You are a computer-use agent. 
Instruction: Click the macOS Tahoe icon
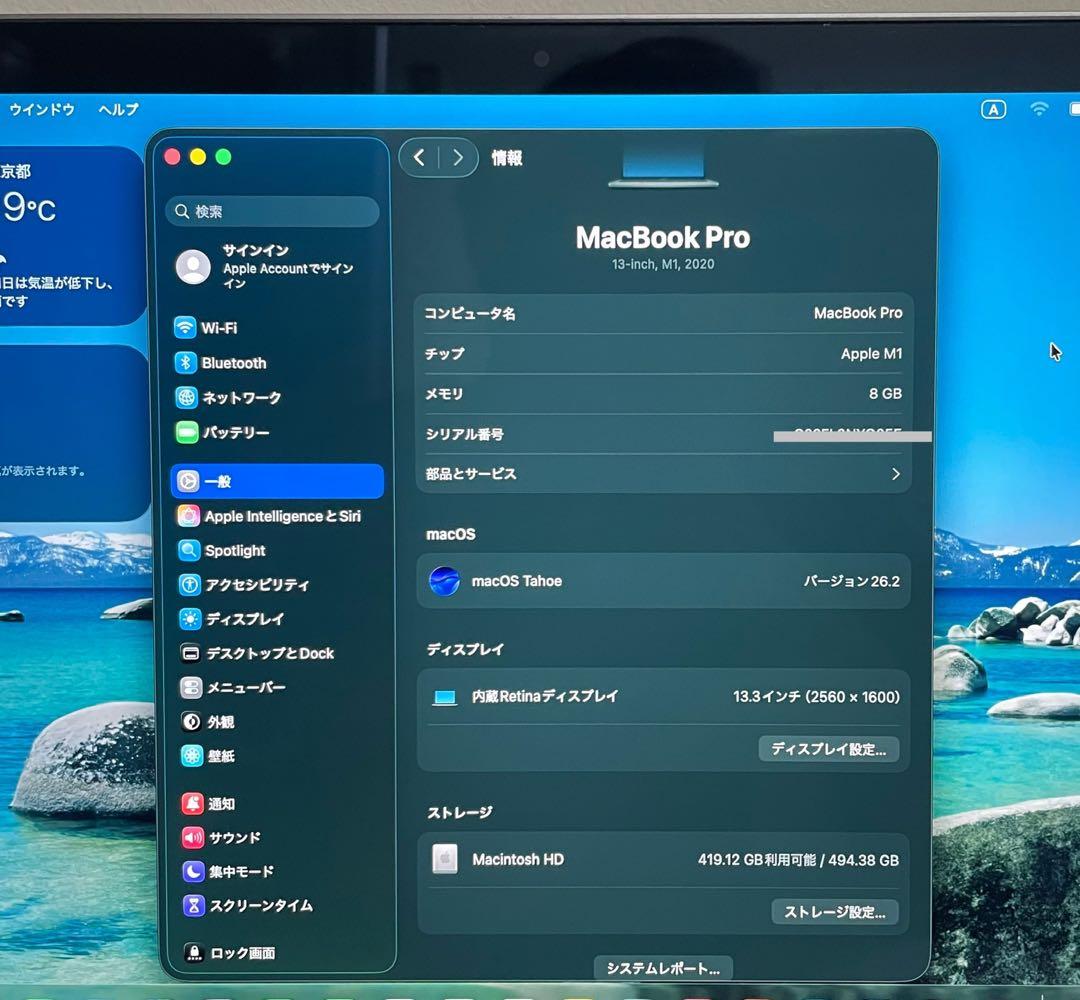click(x=444, y=581)
